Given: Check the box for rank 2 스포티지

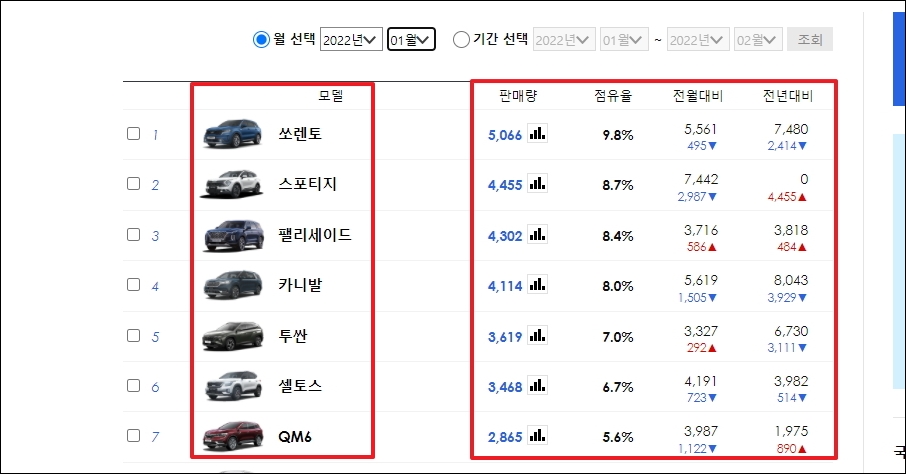Looking at the screenshot, I should click(133, 184).
